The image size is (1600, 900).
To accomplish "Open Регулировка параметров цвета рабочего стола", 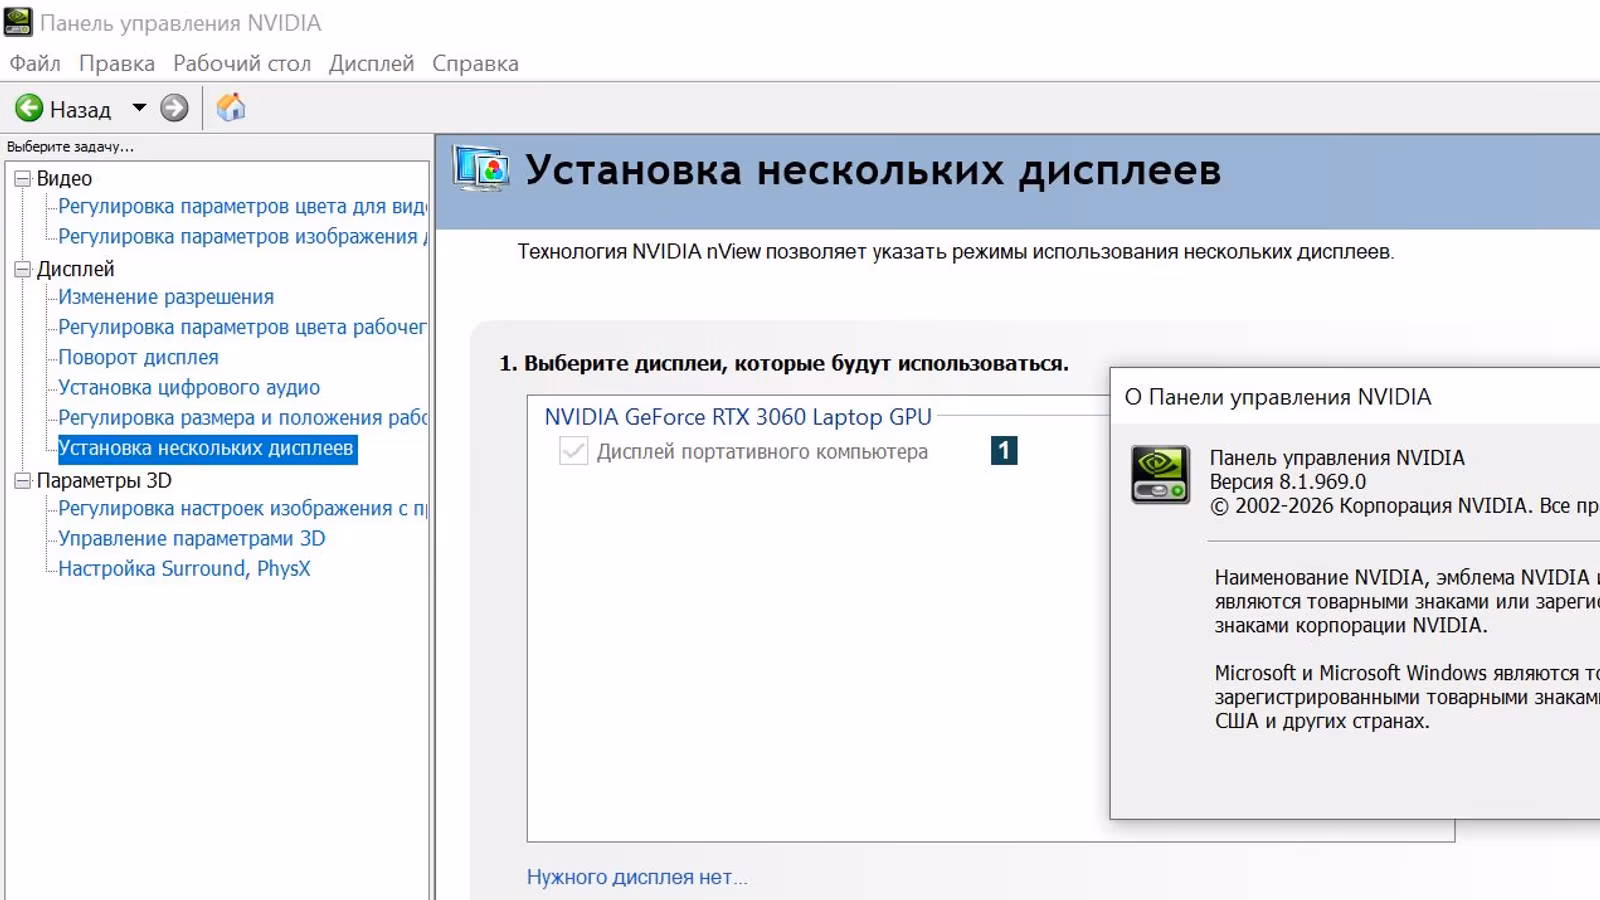I will (242, 327).
